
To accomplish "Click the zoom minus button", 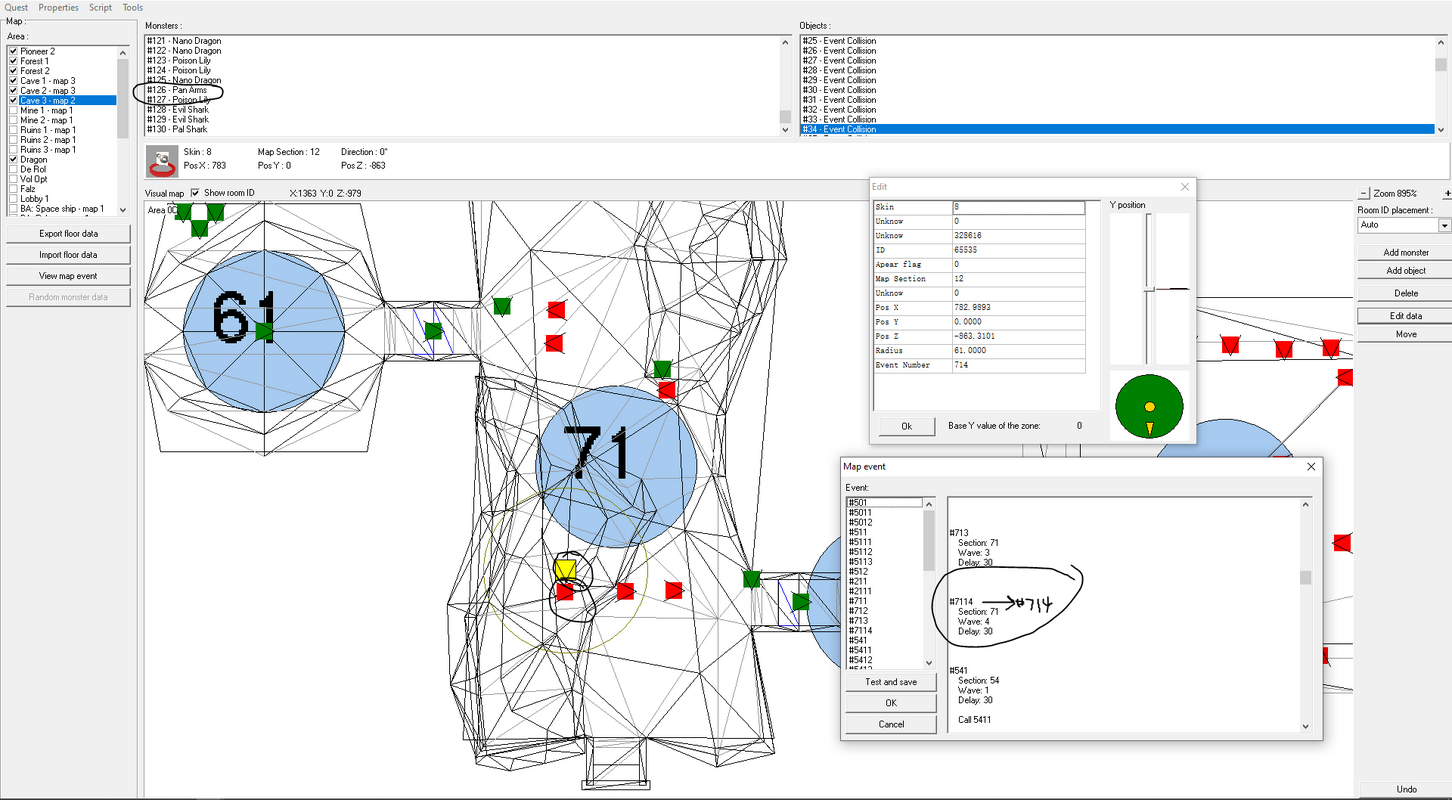I will coord(1363,193).
